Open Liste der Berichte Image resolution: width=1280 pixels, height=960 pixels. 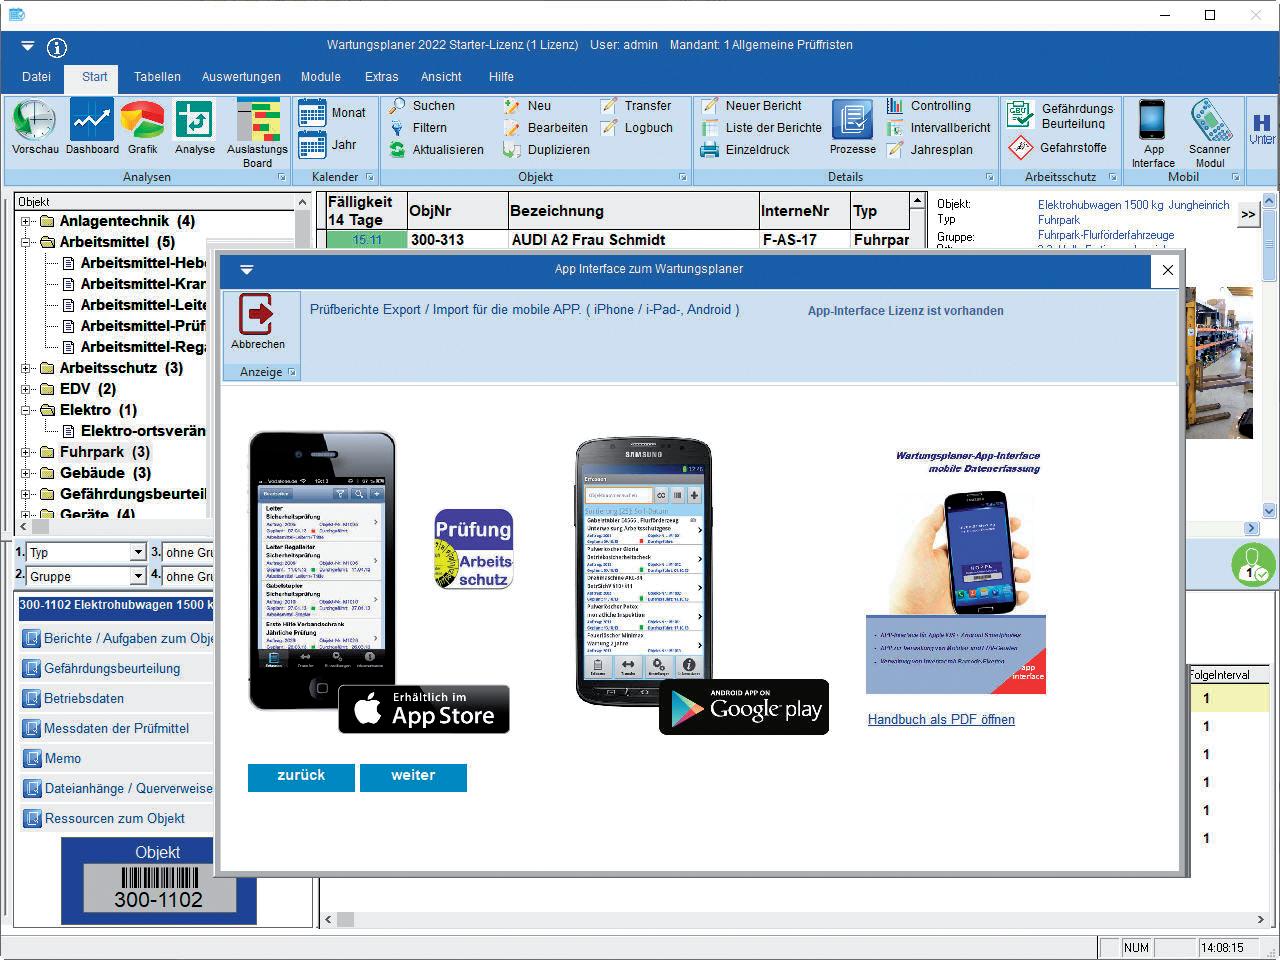761,128
